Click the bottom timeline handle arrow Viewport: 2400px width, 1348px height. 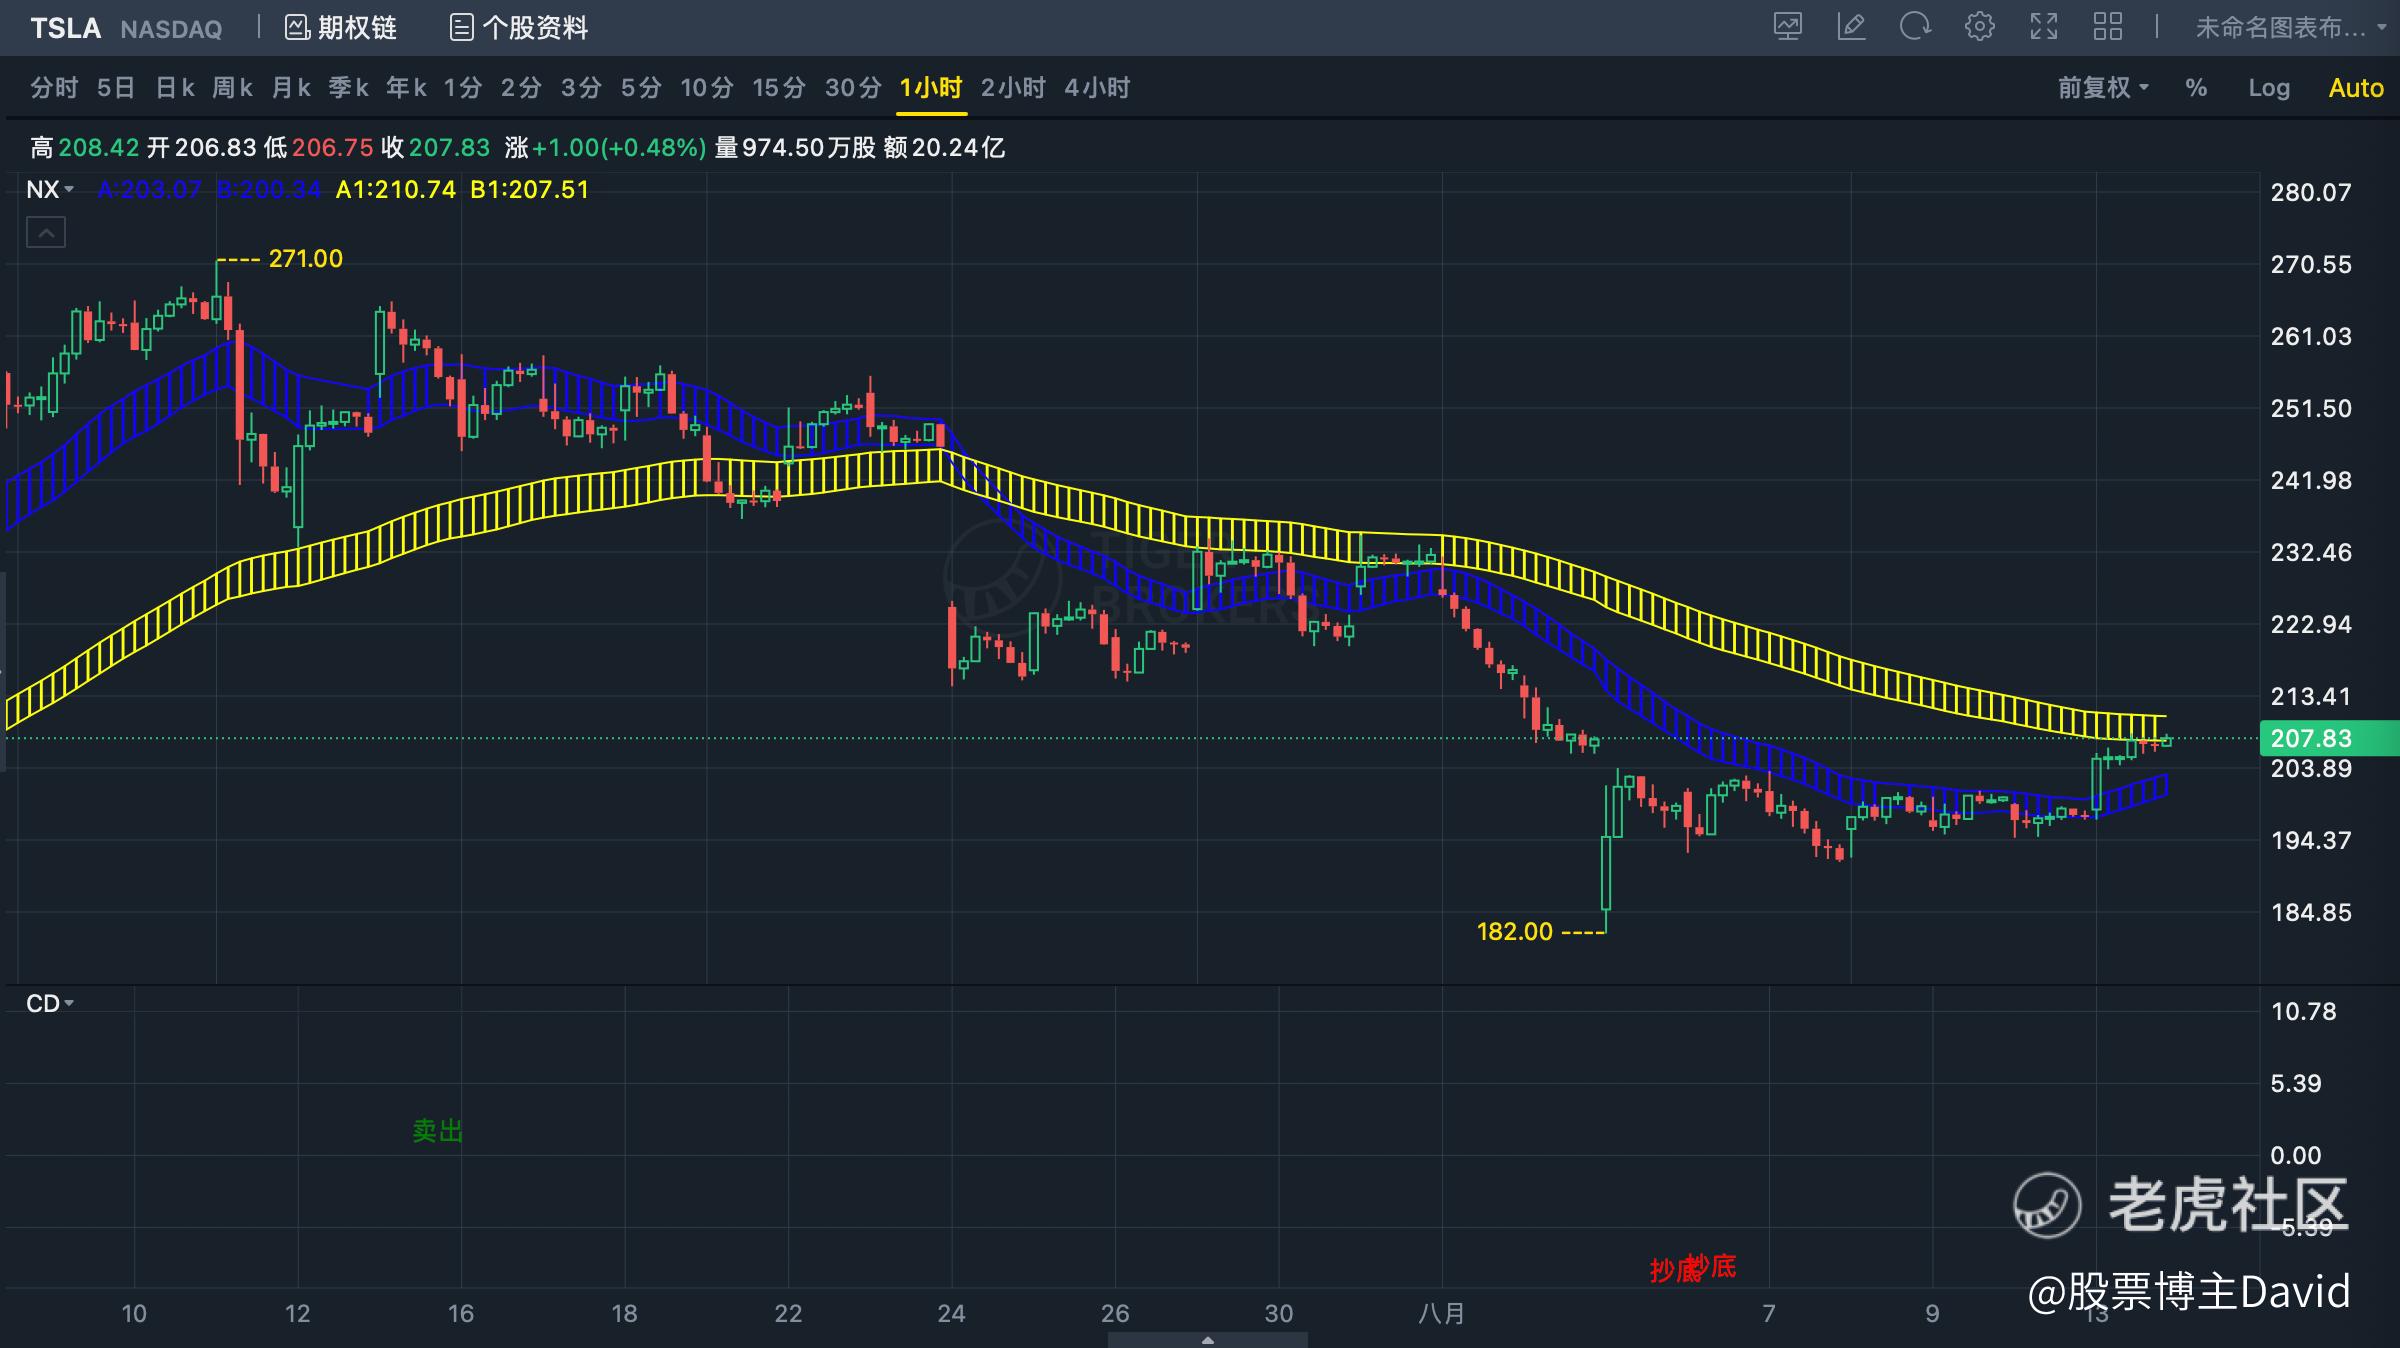(x=1207, y=1340)
